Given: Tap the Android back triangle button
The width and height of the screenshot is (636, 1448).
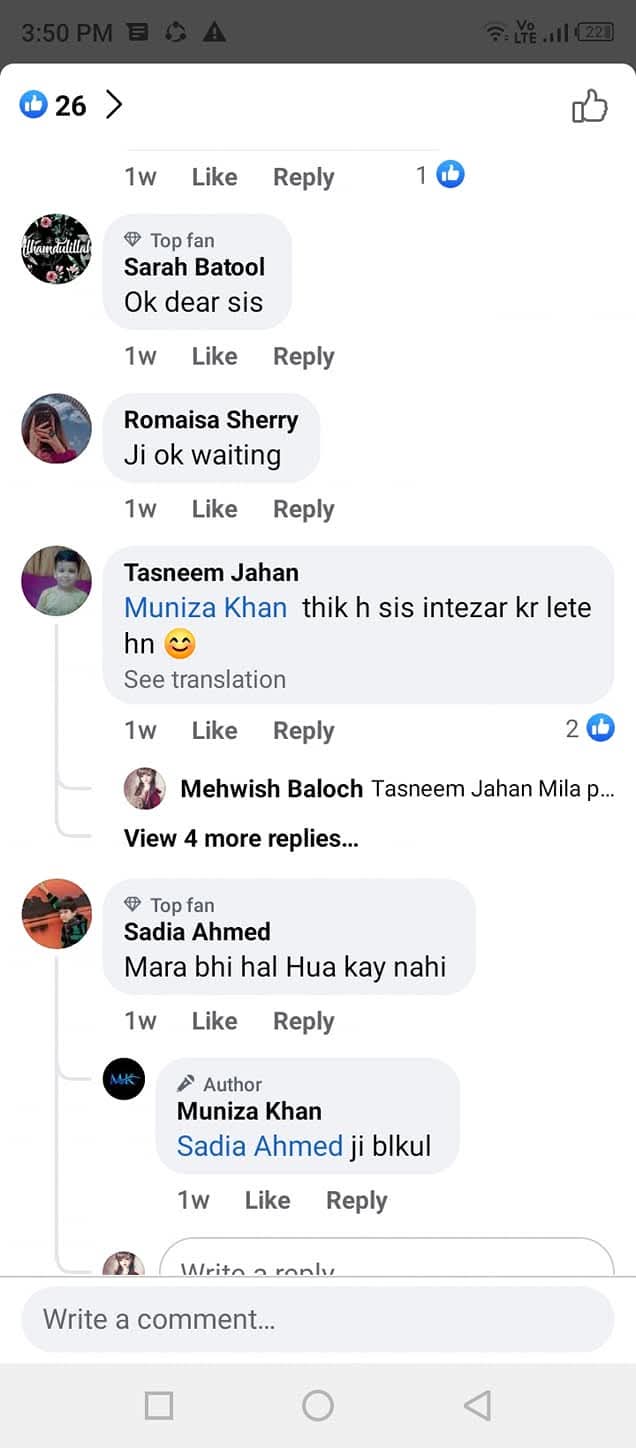Looking at the screenshot, I should pyautogui.click(x=478, y=1406).
